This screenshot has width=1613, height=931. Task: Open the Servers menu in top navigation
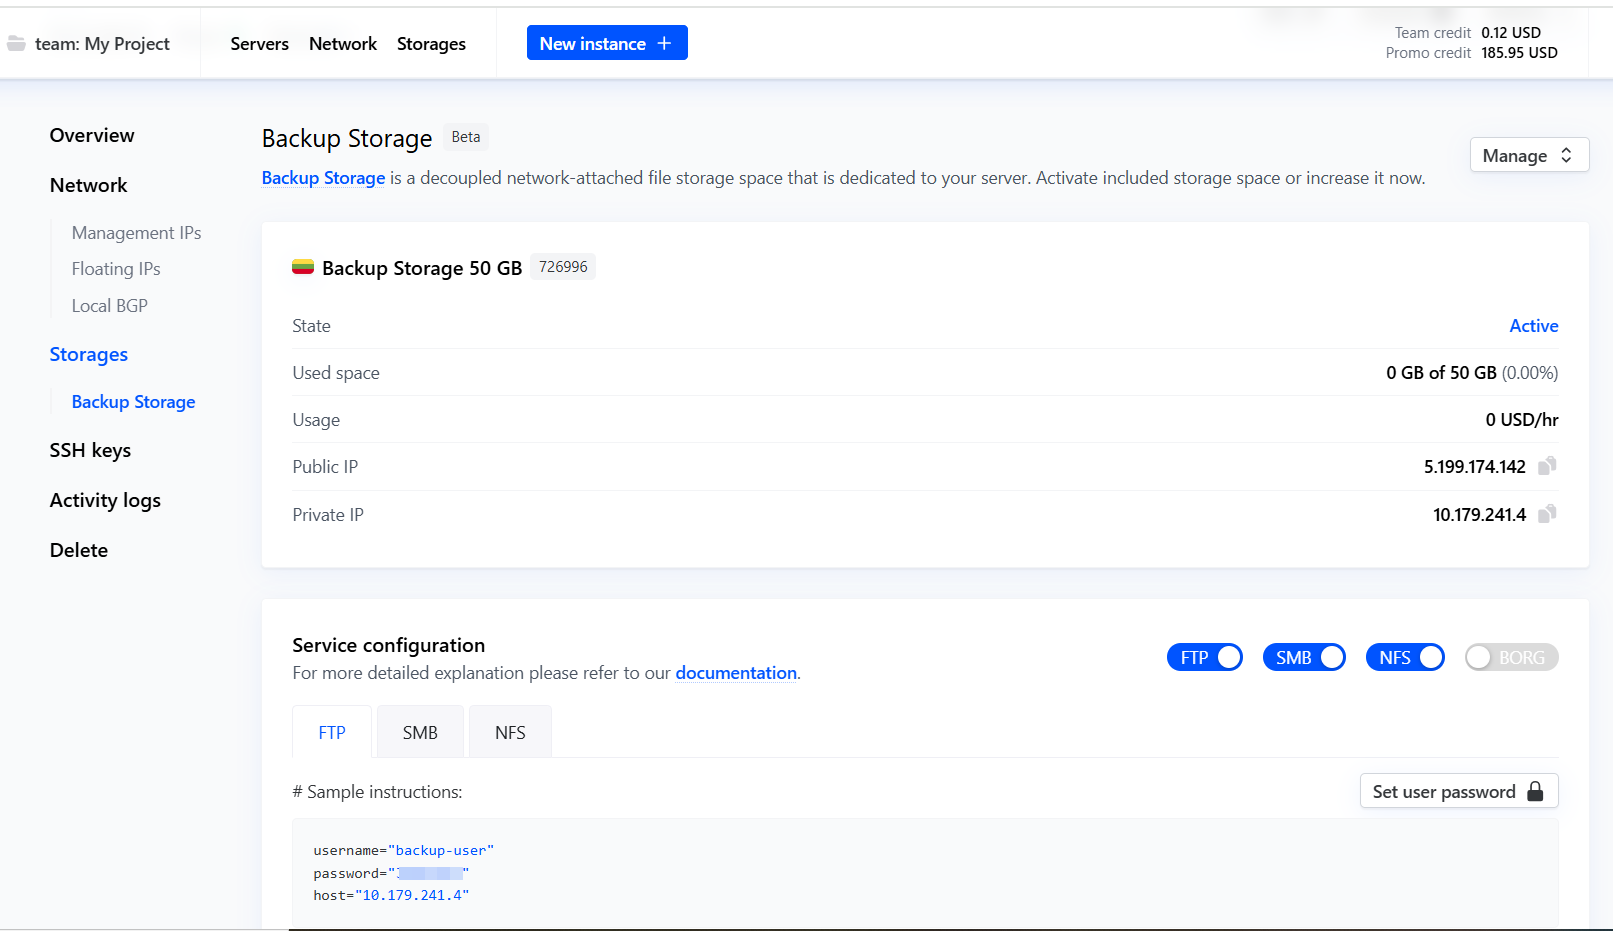259,44
